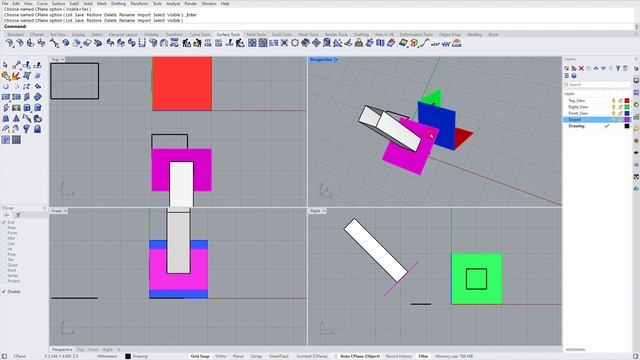Click the gear-shaped icon in surface toolbar
Viewport: 640px width, 360px height.
[x=295, y=43]
